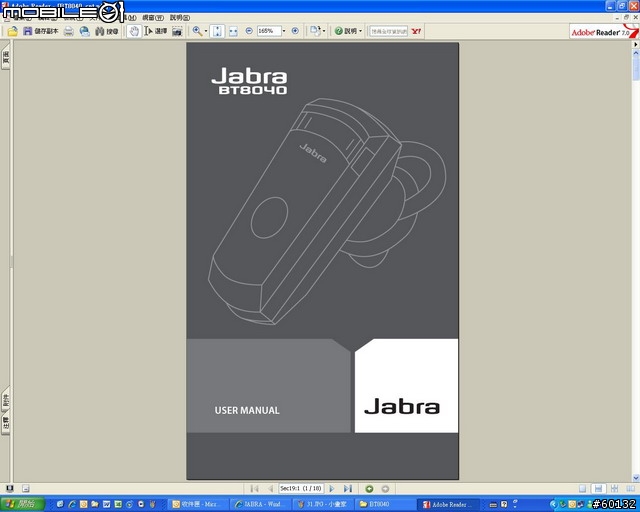Image resolution: width=640 pixels, height=512 pixels.
Task: Go to first page button
Action: 254,488
